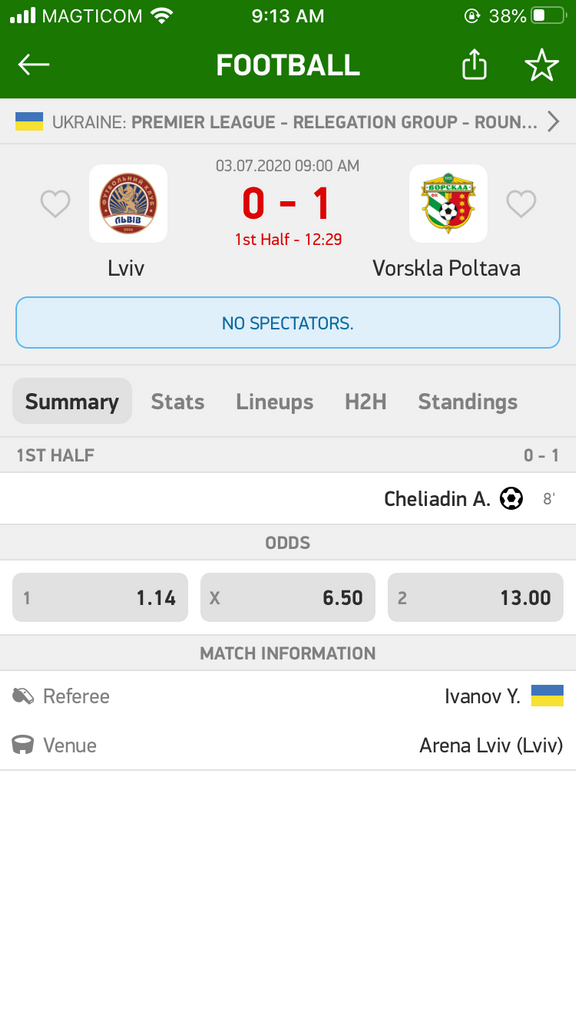This screenshot has width=576, height=1024.
Task: Tap the Ukraine flag next to league name
Action: click(x=29, y=121)
